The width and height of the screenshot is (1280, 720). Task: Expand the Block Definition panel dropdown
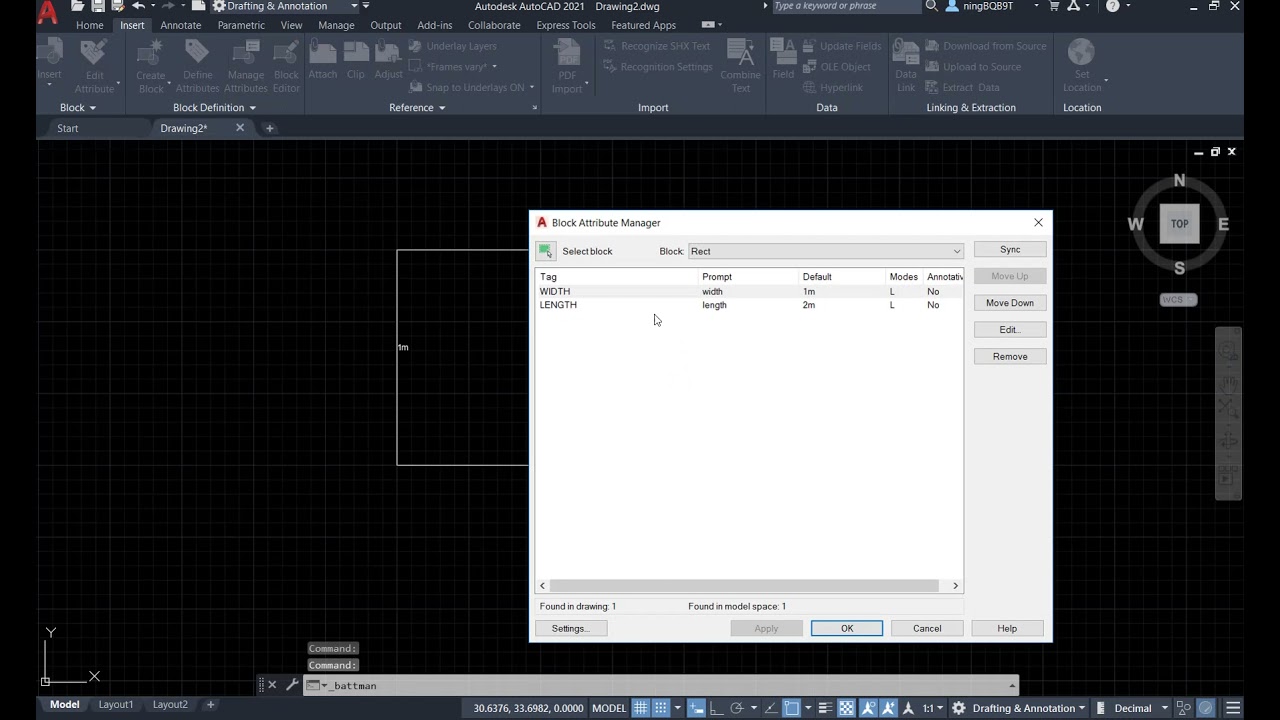point(214,107)
